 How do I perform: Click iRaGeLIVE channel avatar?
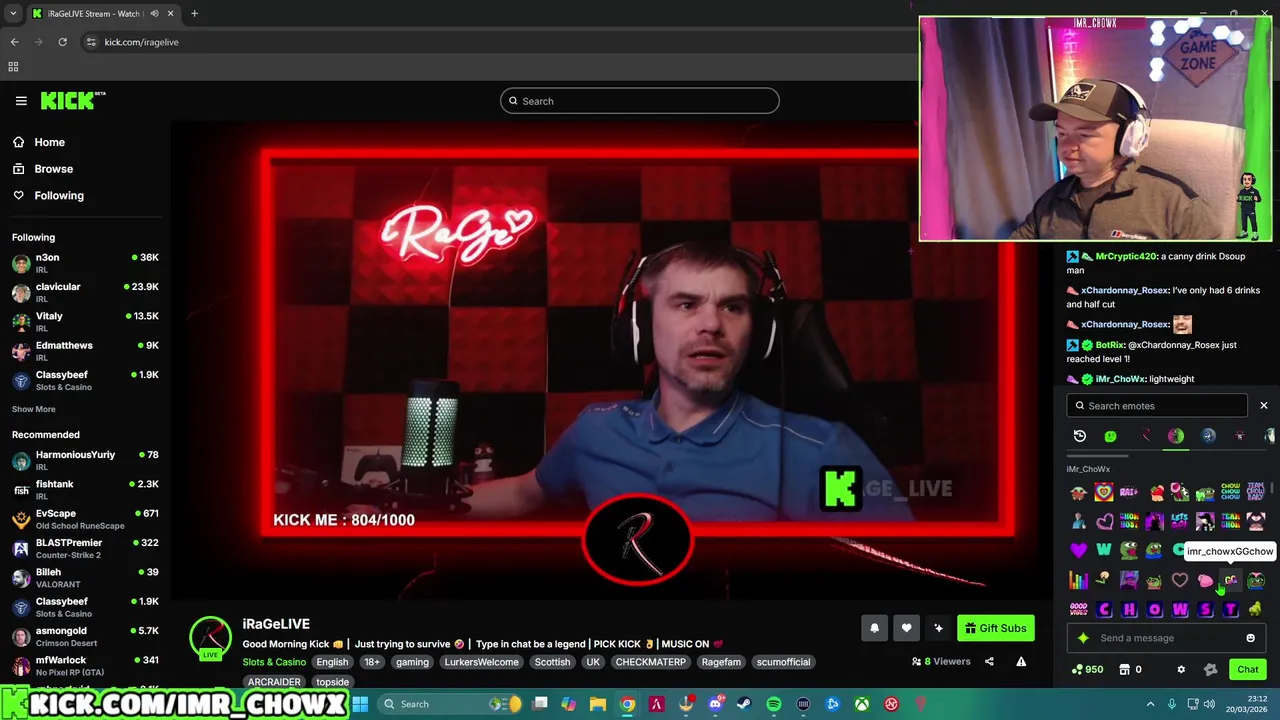210,638
